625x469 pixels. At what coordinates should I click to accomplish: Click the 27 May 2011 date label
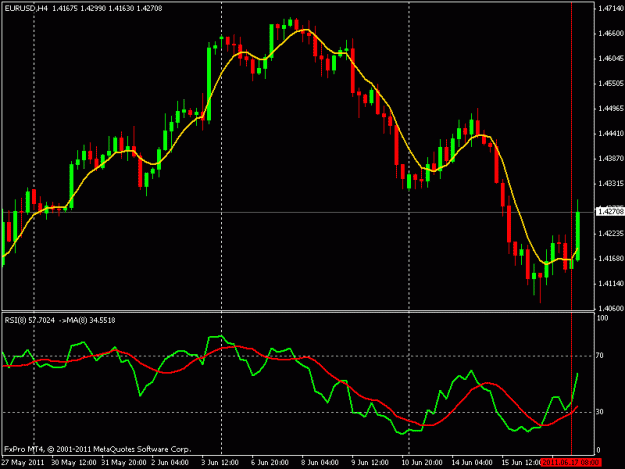(x=23, y=463)
